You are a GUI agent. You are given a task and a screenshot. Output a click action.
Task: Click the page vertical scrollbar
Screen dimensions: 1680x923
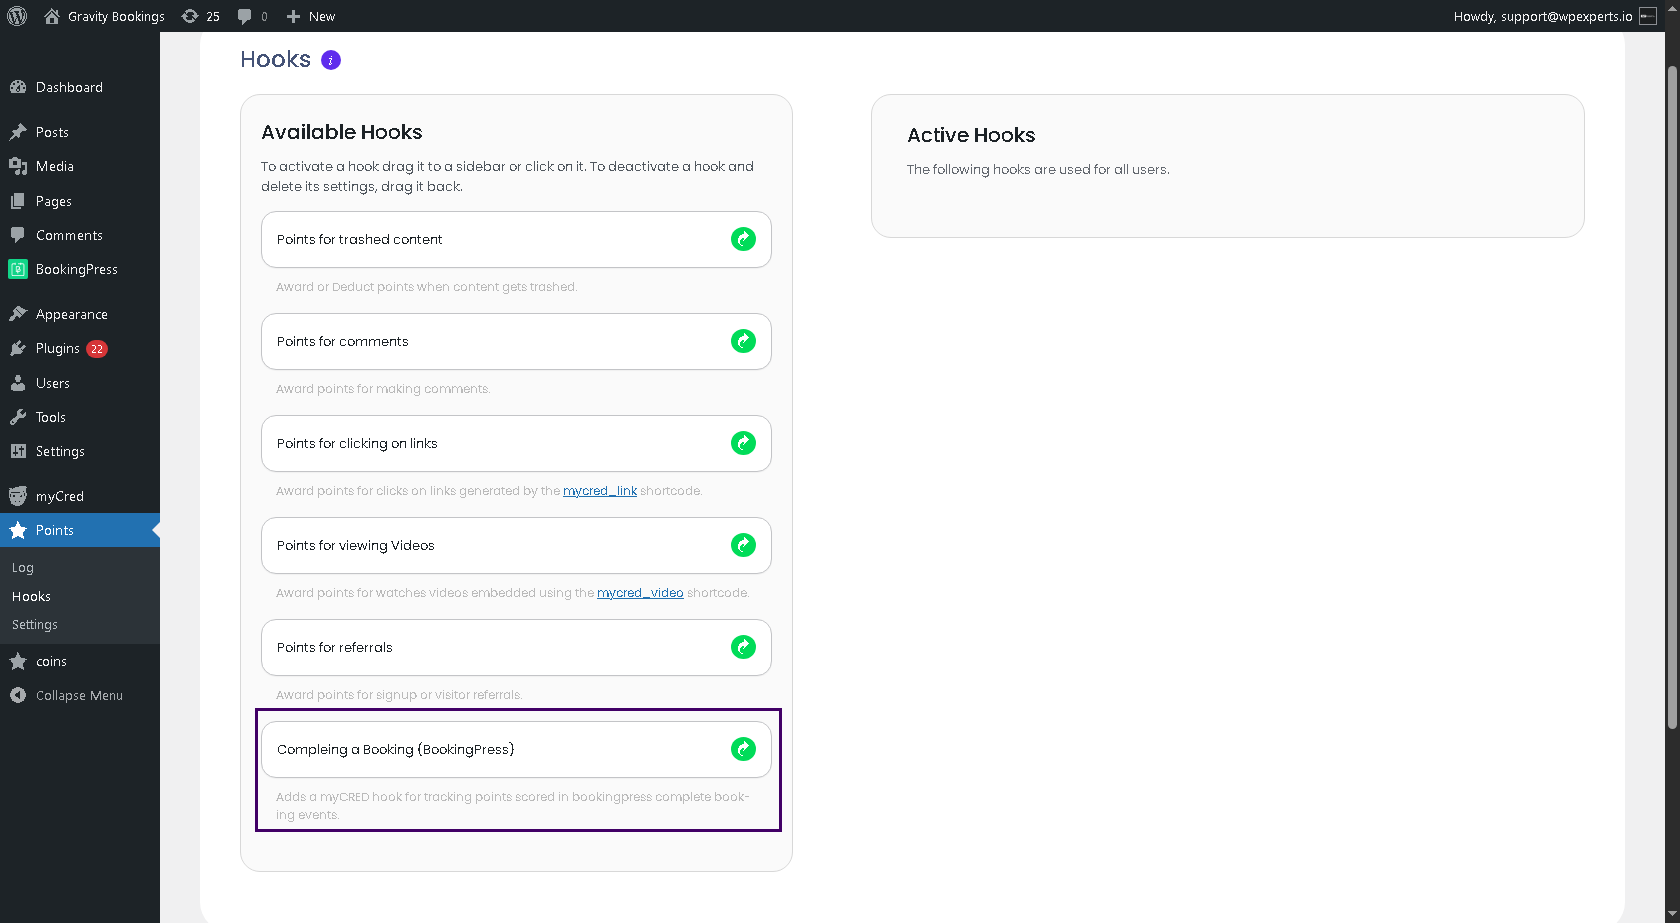[x=1672, y=400]
